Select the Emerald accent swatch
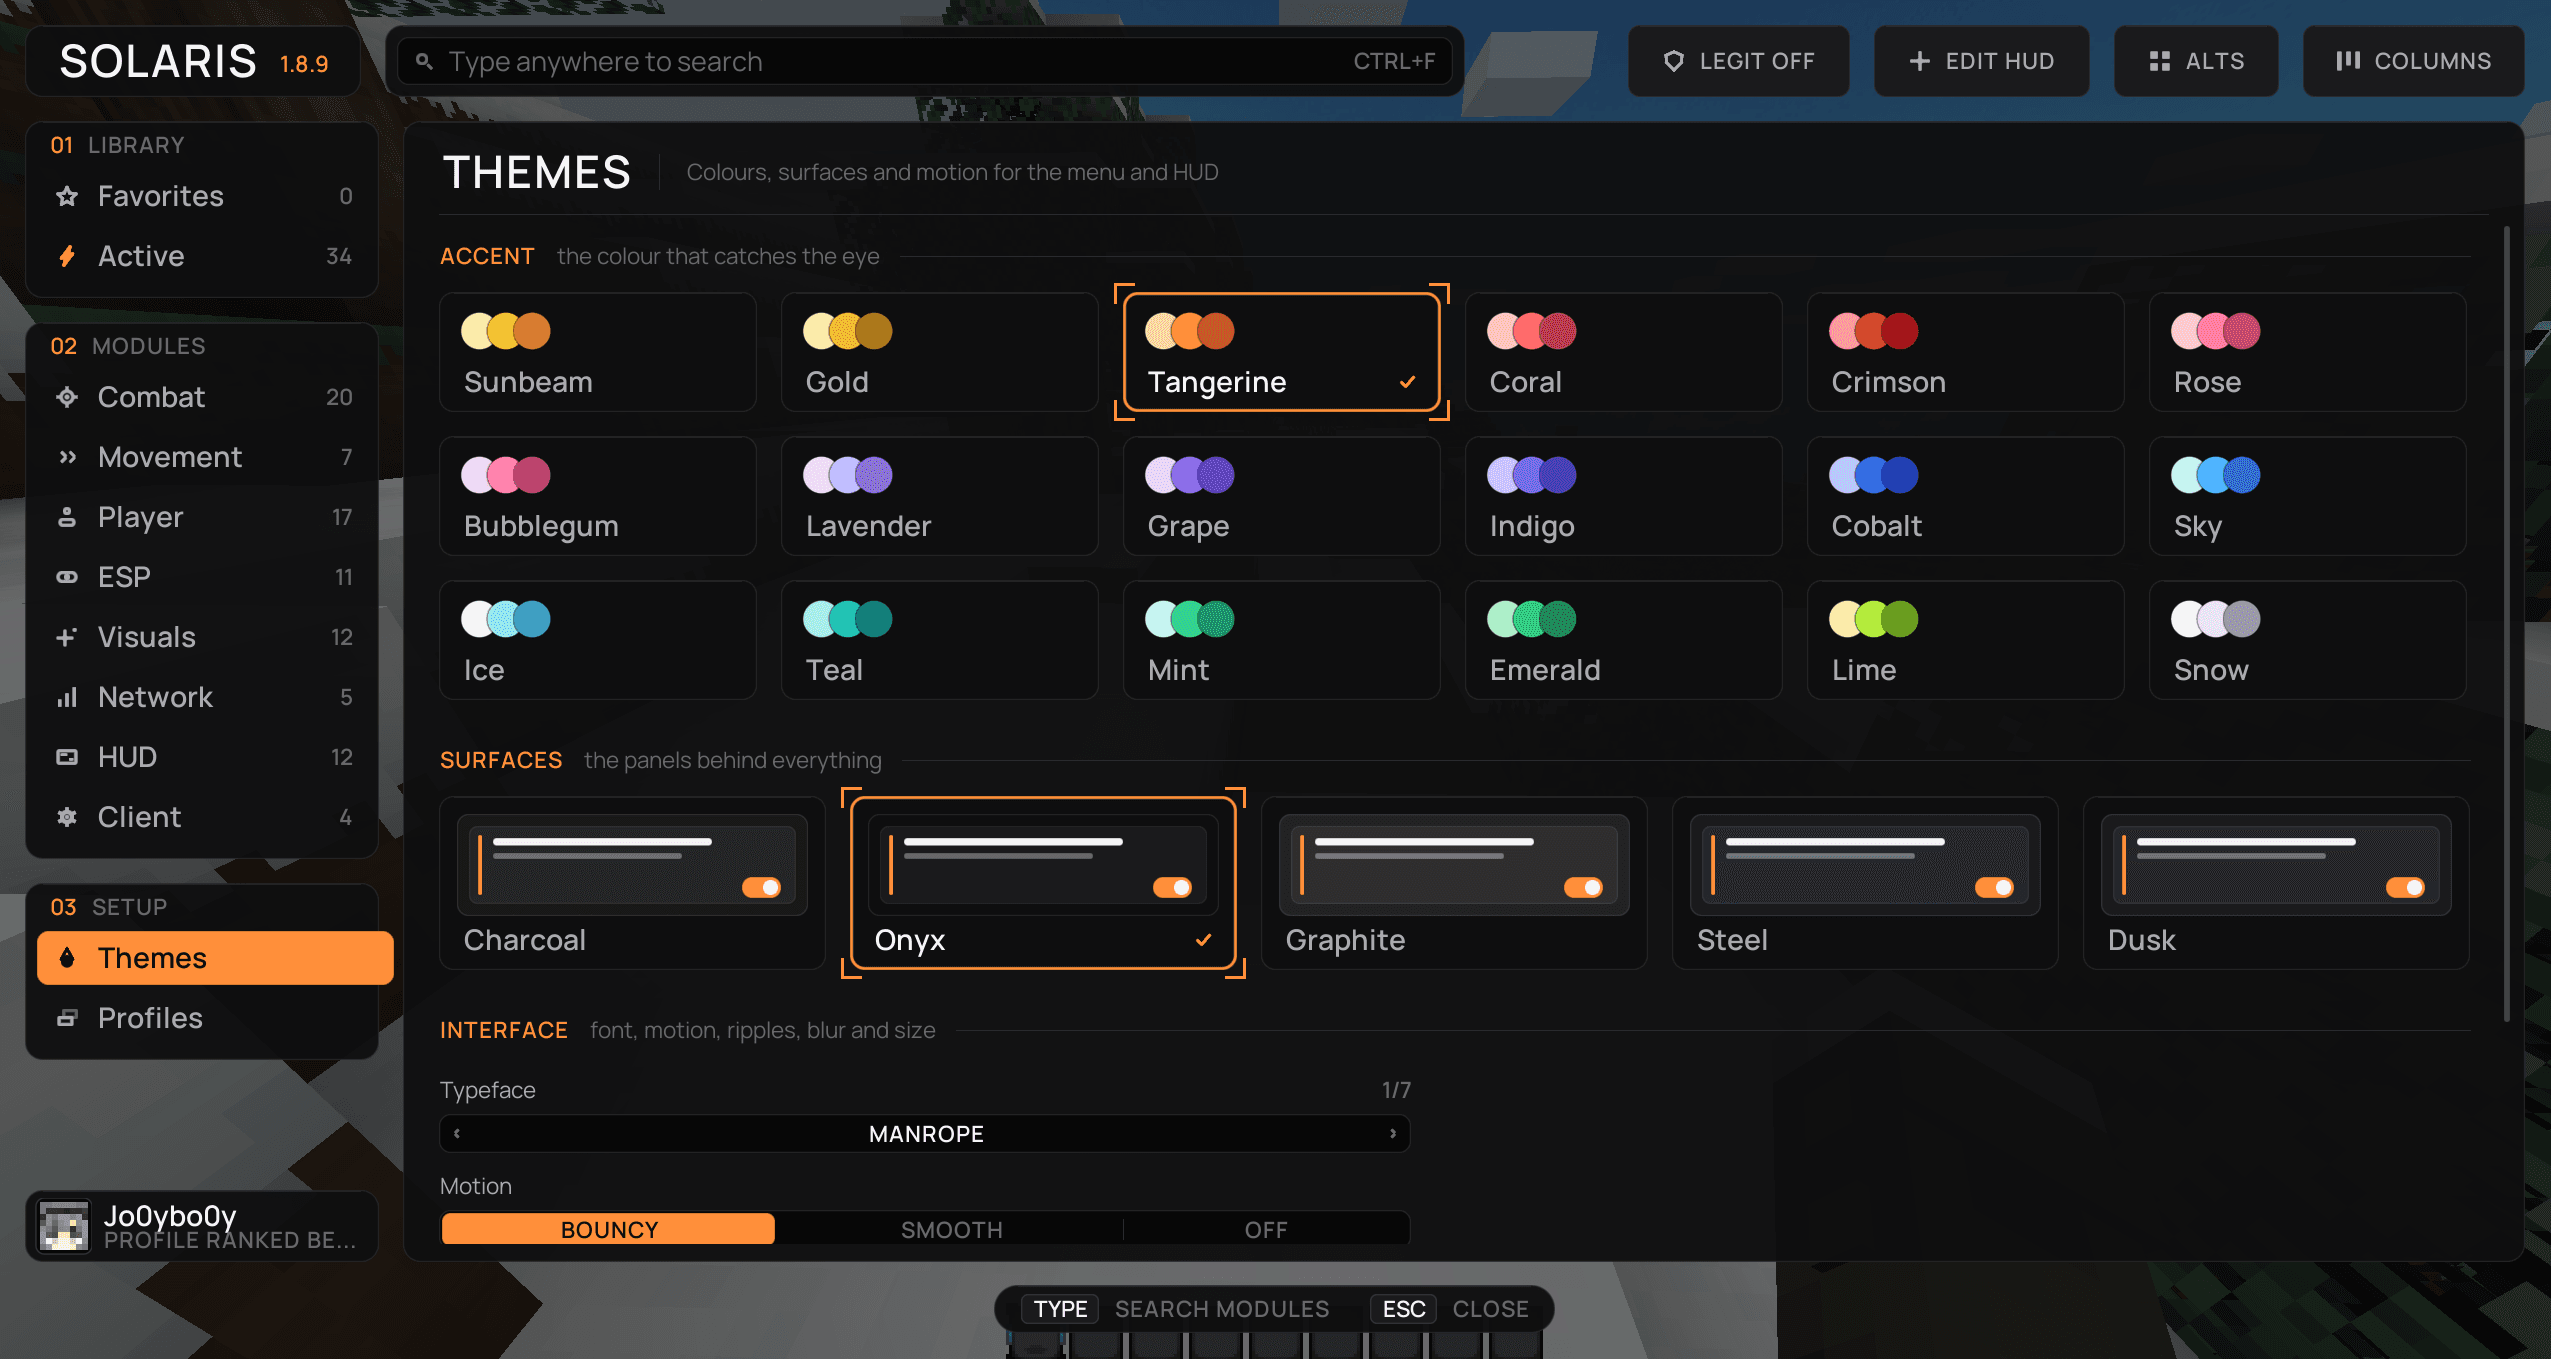 pos(1623,640)
